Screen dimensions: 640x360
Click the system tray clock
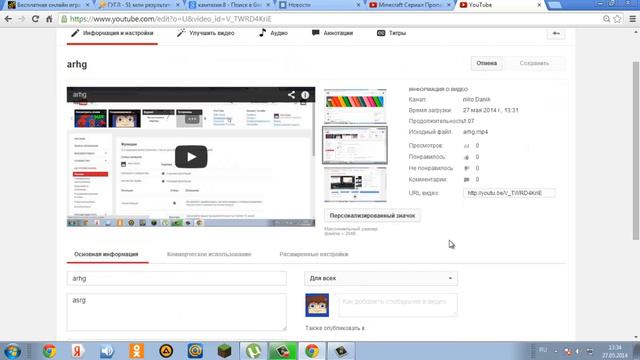pos(614,351)
